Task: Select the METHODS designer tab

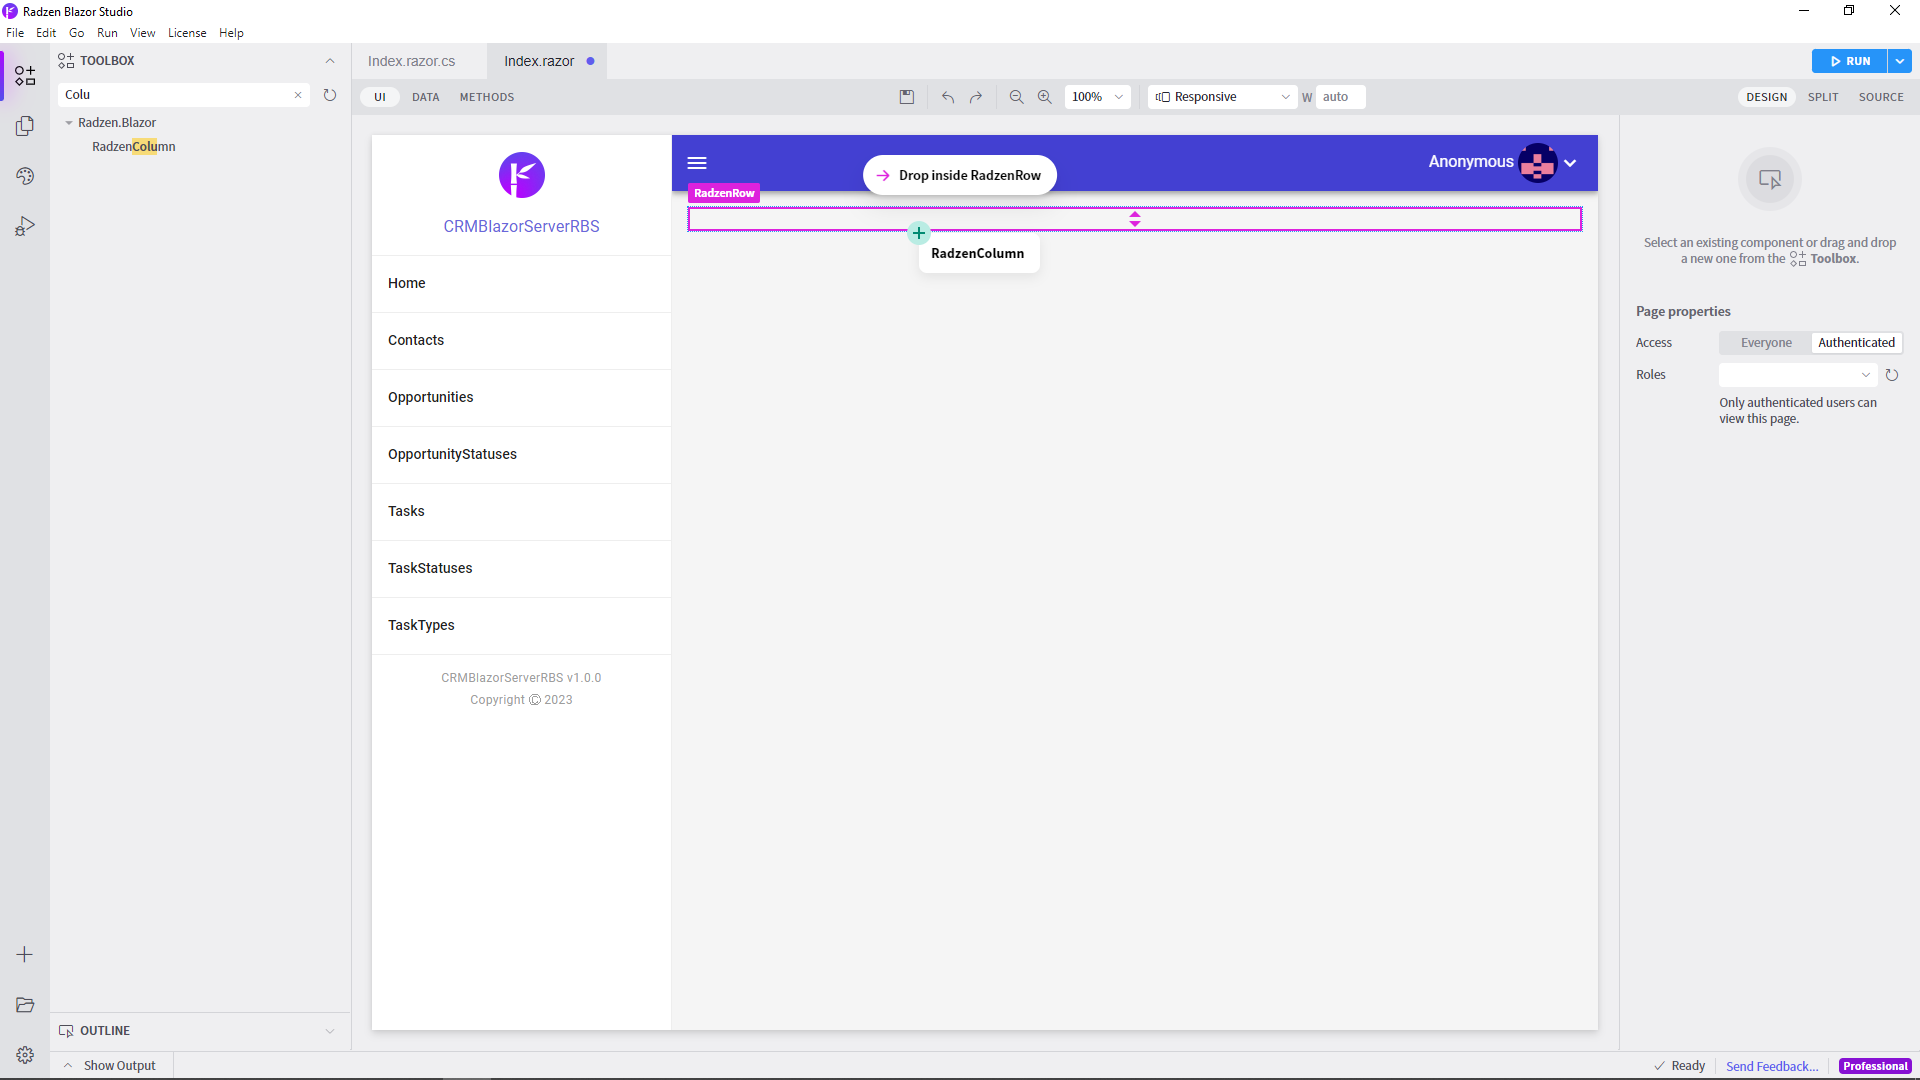Action: (487, 97)
